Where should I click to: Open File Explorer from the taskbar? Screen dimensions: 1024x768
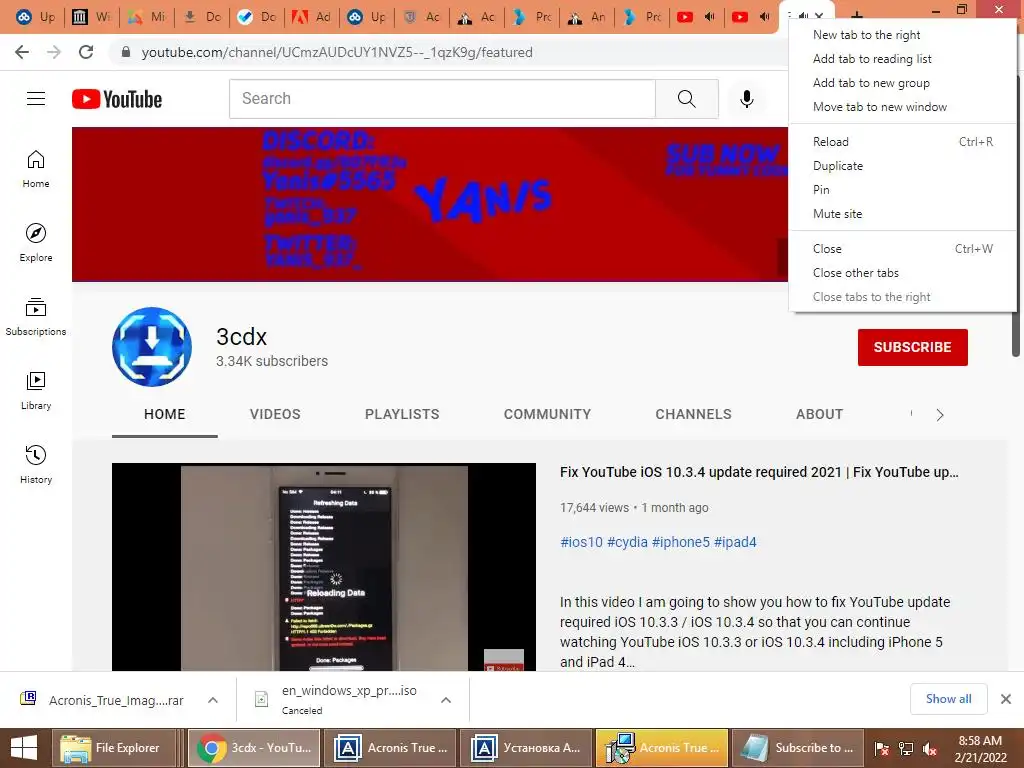coord(114,748)
